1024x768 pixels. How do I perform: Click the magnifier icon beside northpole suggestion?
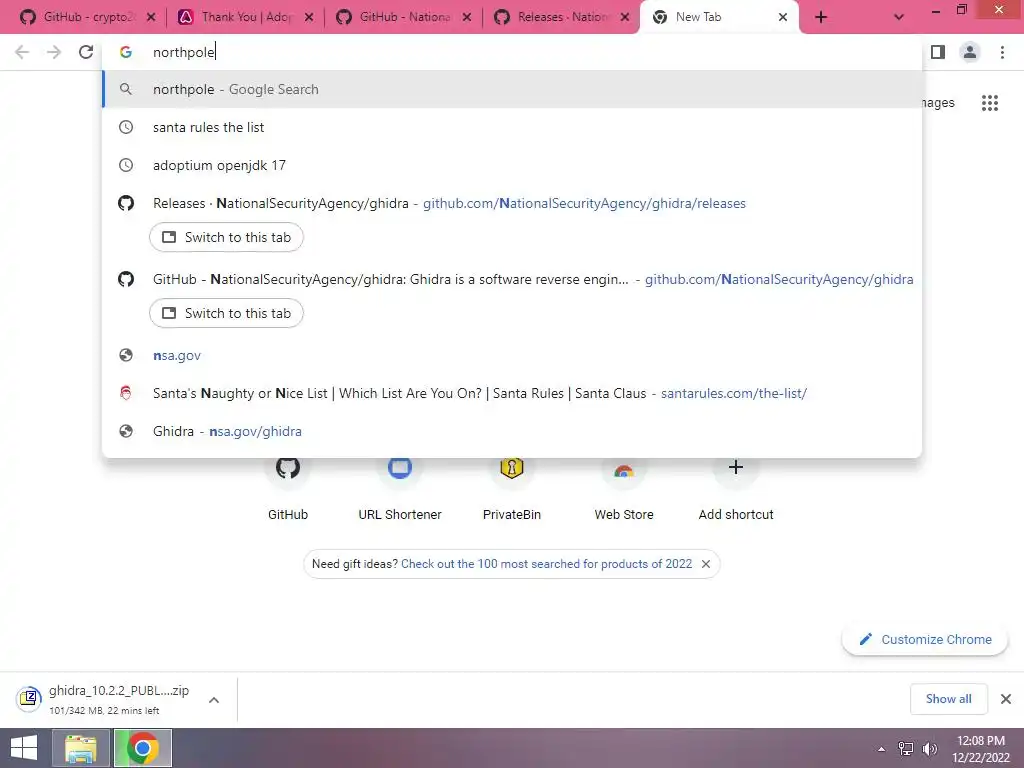point(126,89)
